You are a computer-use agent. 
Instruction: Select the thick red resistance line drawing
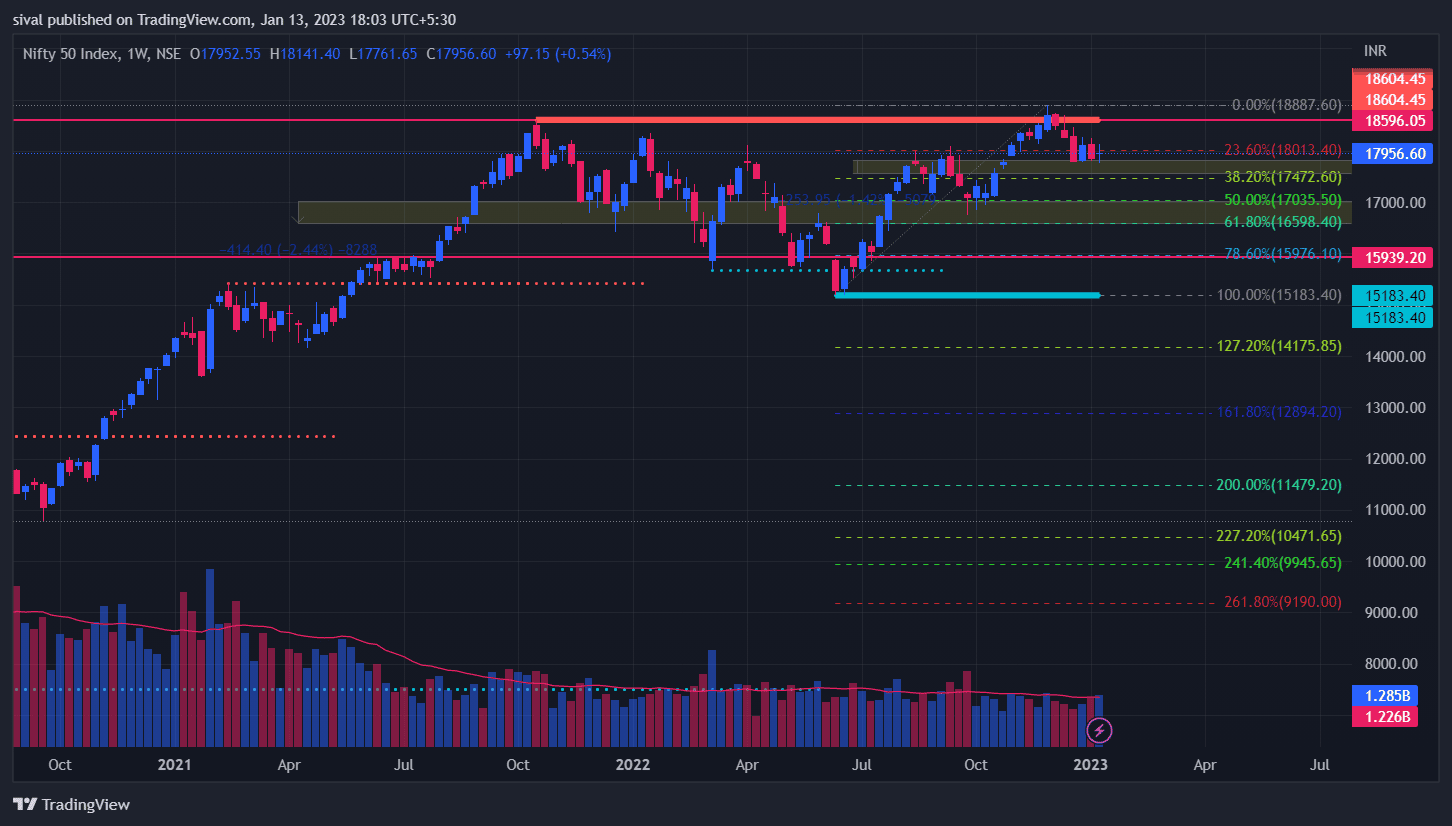point(817,120)
